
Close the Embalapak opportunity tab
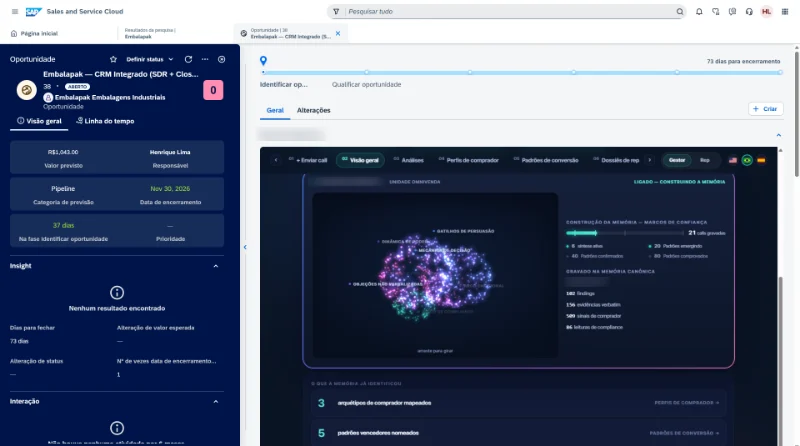pyautogui.click(x=338, y=33)
